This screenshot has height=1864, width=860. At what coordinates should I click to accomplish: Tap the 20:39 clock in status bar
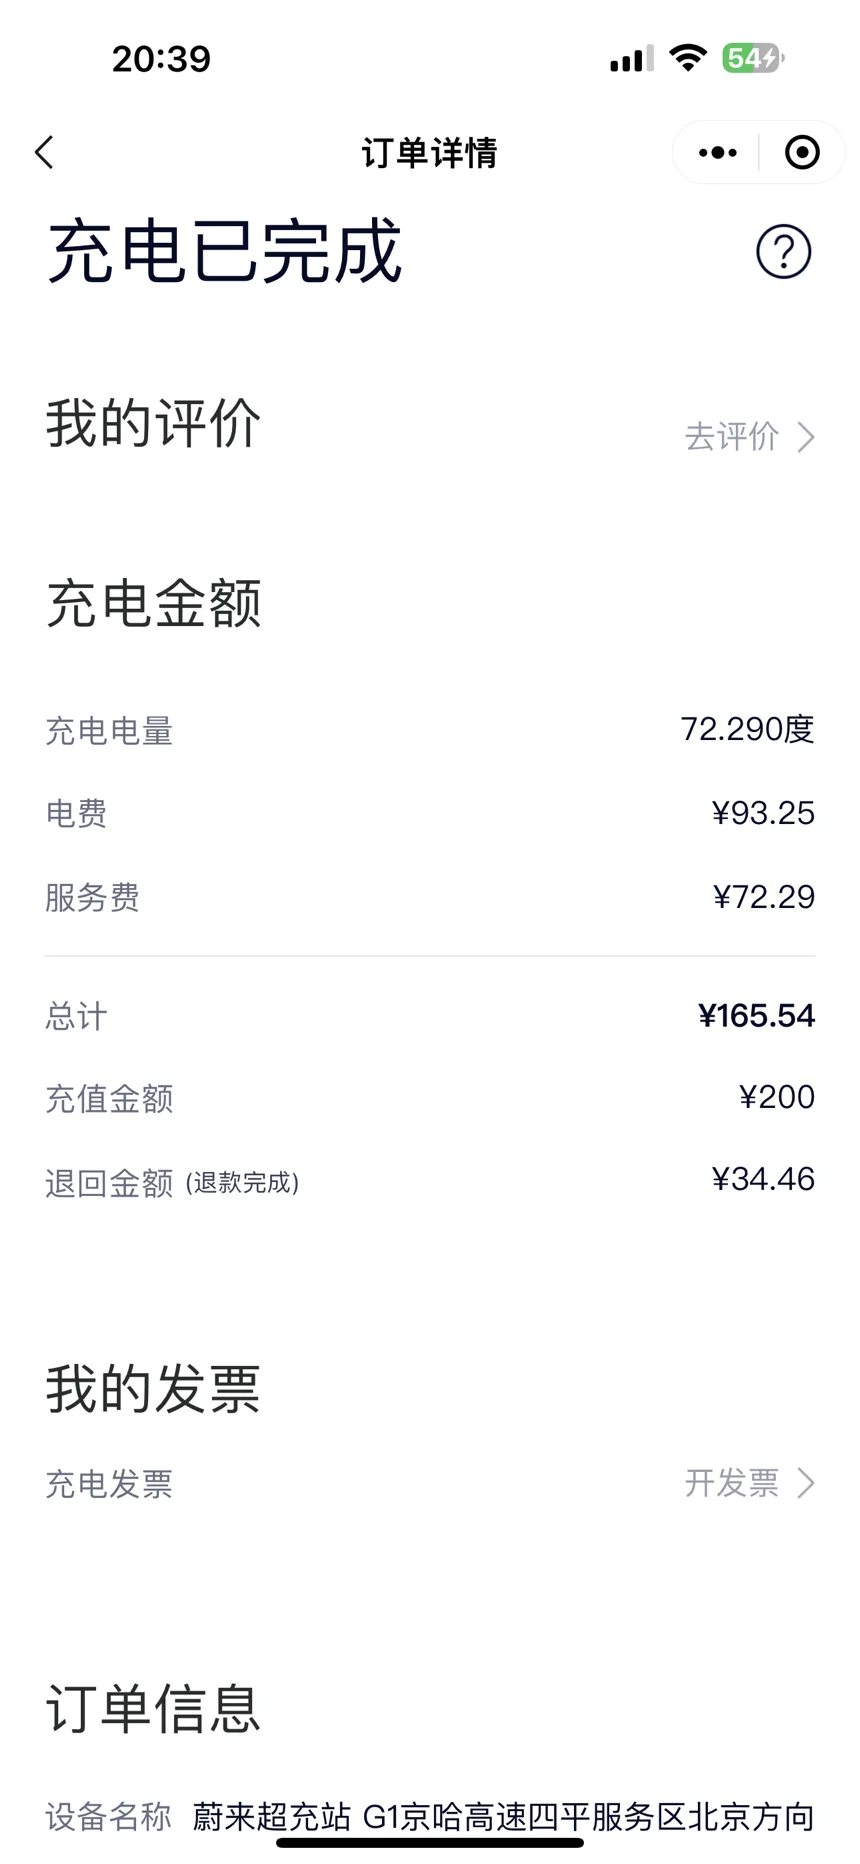tap(161, 59)
